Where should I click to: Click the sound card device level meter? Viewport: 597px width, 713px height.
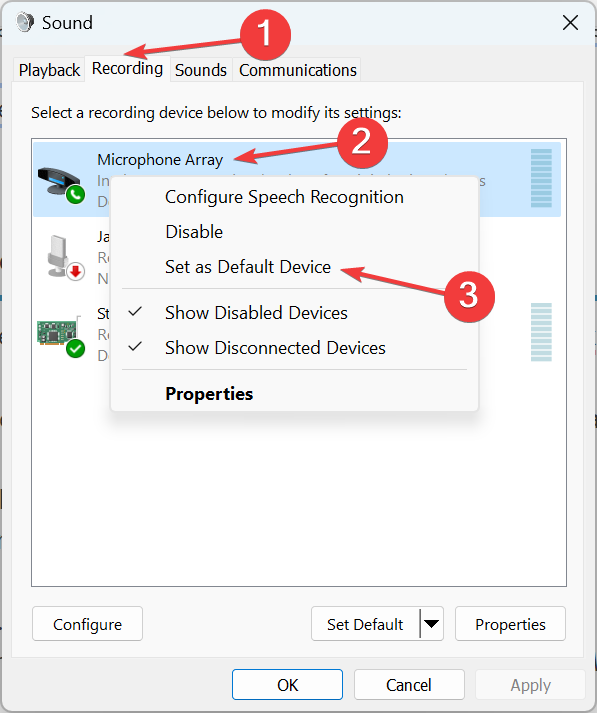click(x=541, y=332)
